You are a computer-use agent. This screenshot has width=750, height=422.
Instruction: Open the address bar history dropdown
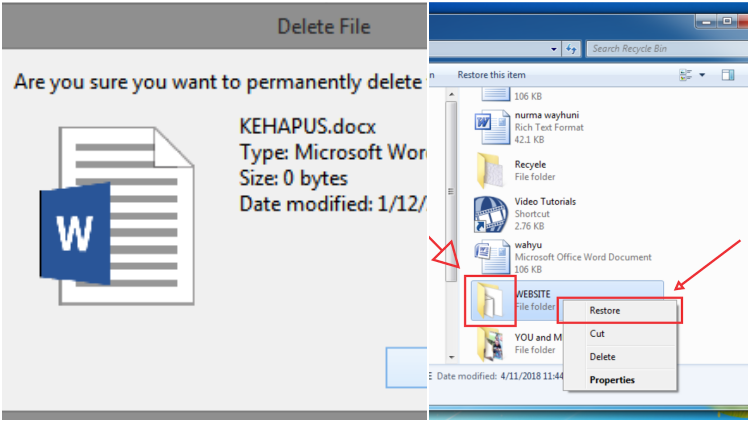click(x=554, y=49)
